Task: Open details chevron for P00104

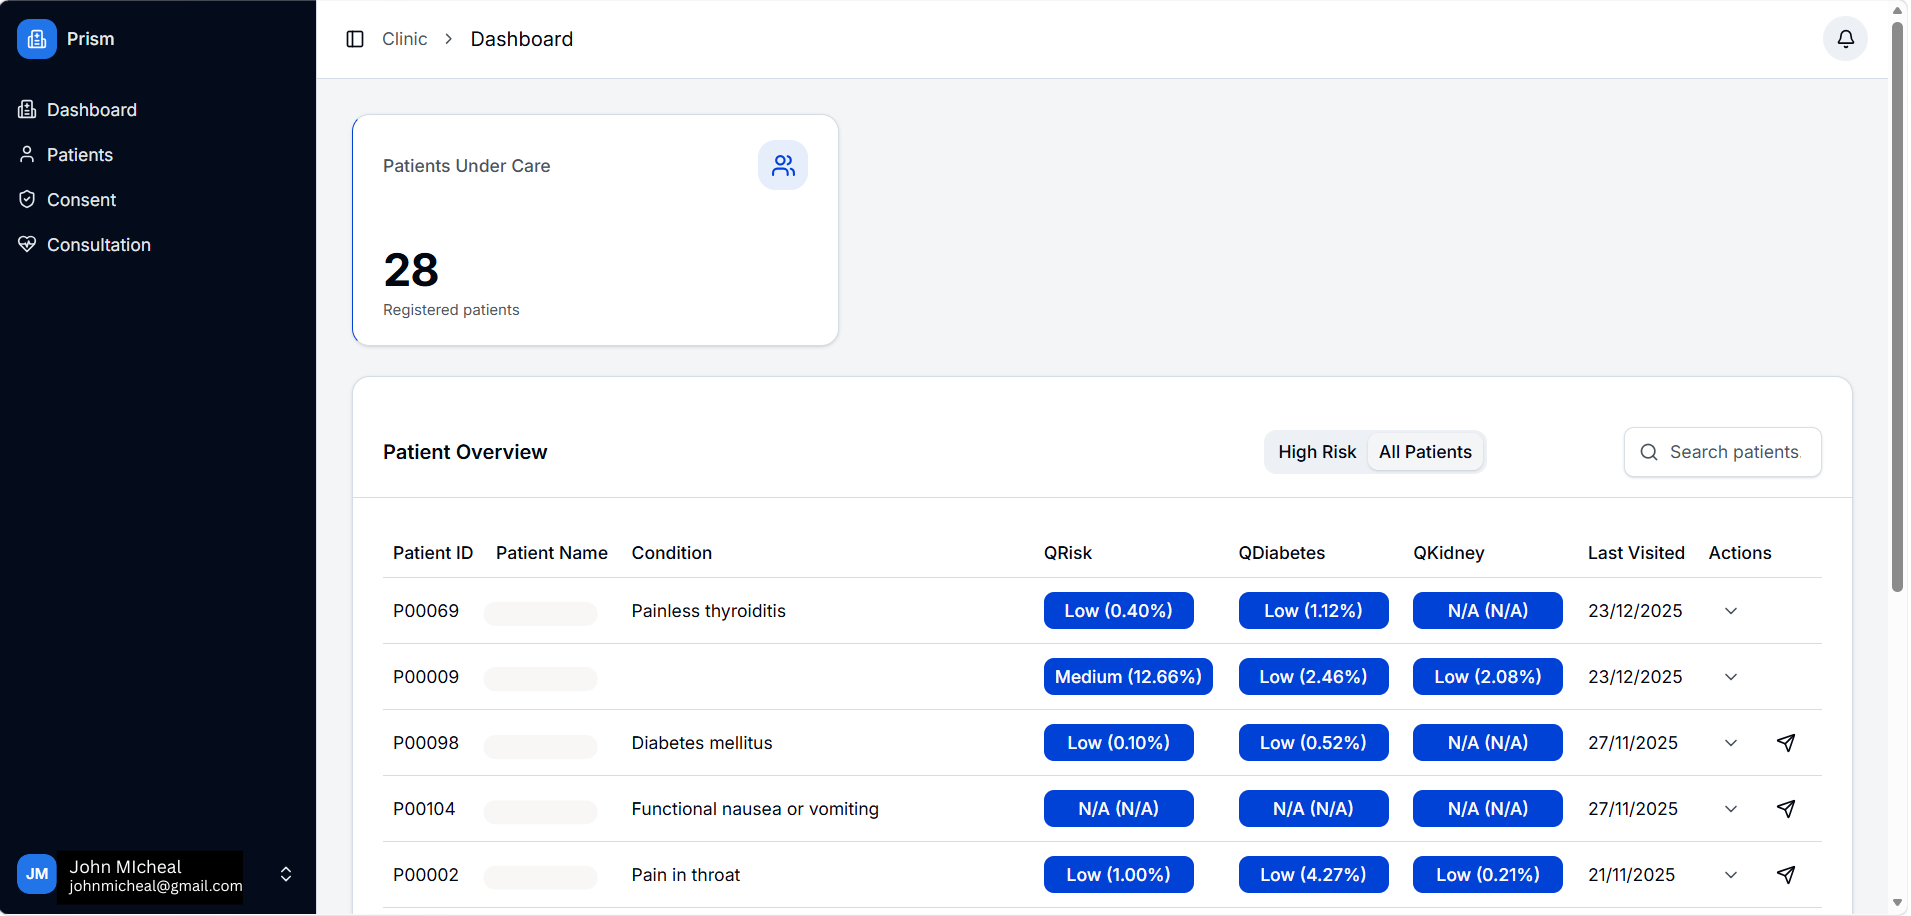Action: coord(1731,809)
